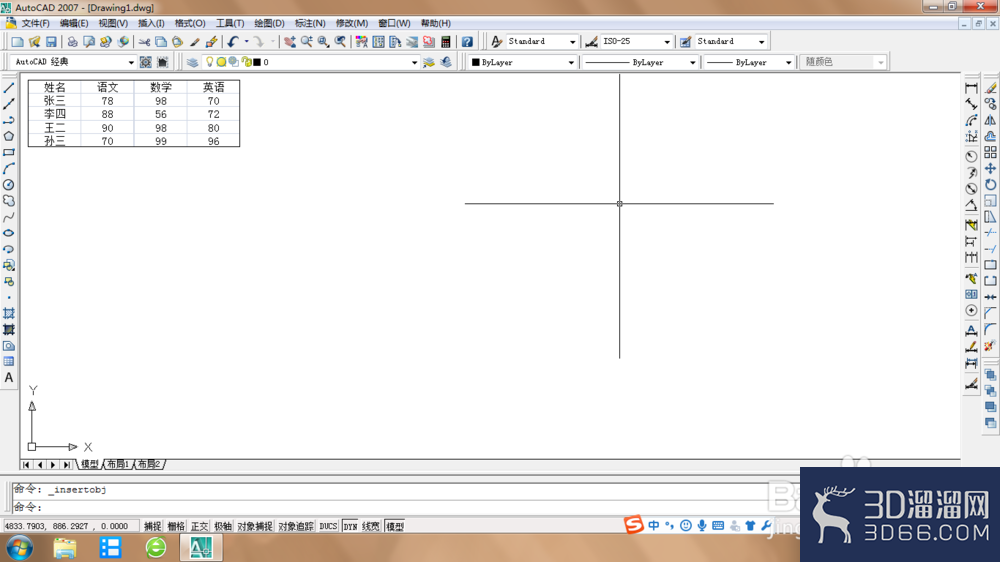Open the 编辑(E) menu

coord(74,23)
